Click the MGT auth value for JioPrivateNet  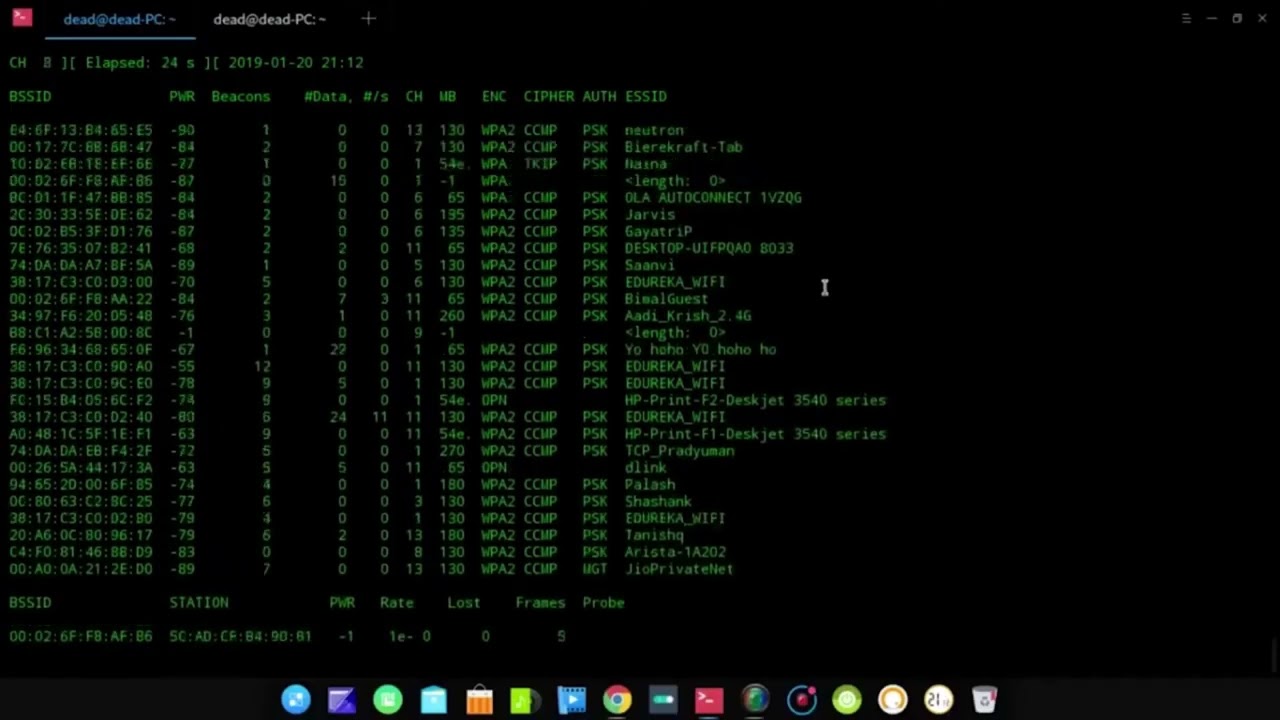coord(595,569)
